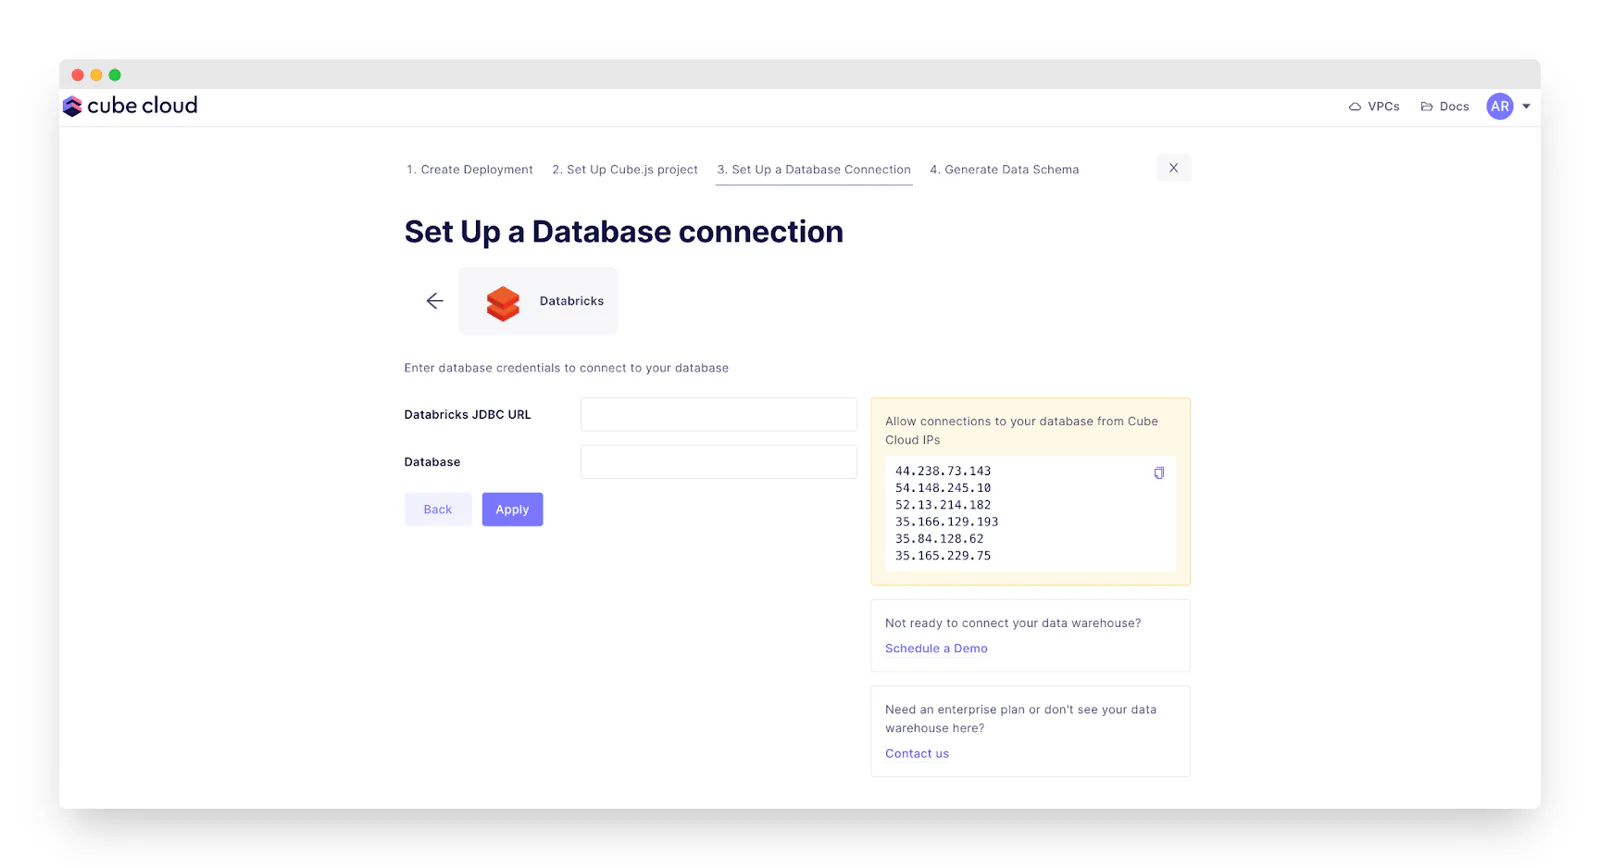Select step 3 Set Up a Database Connection
The width and height of the screenshot is (1600, 868).
click(814, 169)
